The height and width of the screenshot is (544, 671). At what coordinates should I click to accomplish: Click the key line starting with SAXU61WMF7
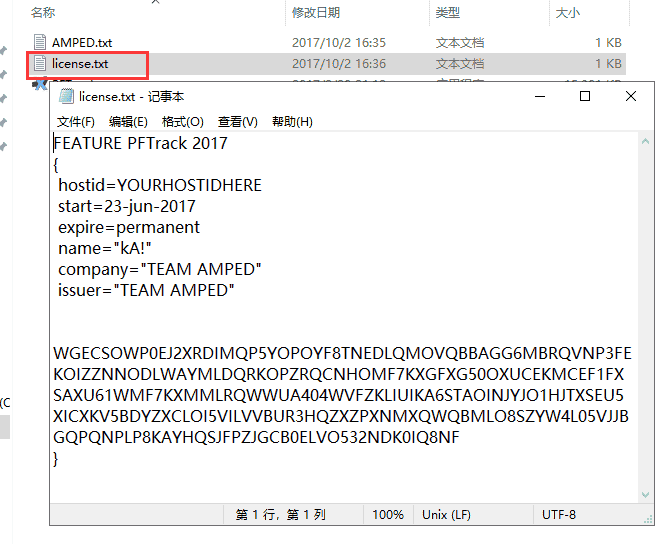pyautogui.click(x=338, y=395)
